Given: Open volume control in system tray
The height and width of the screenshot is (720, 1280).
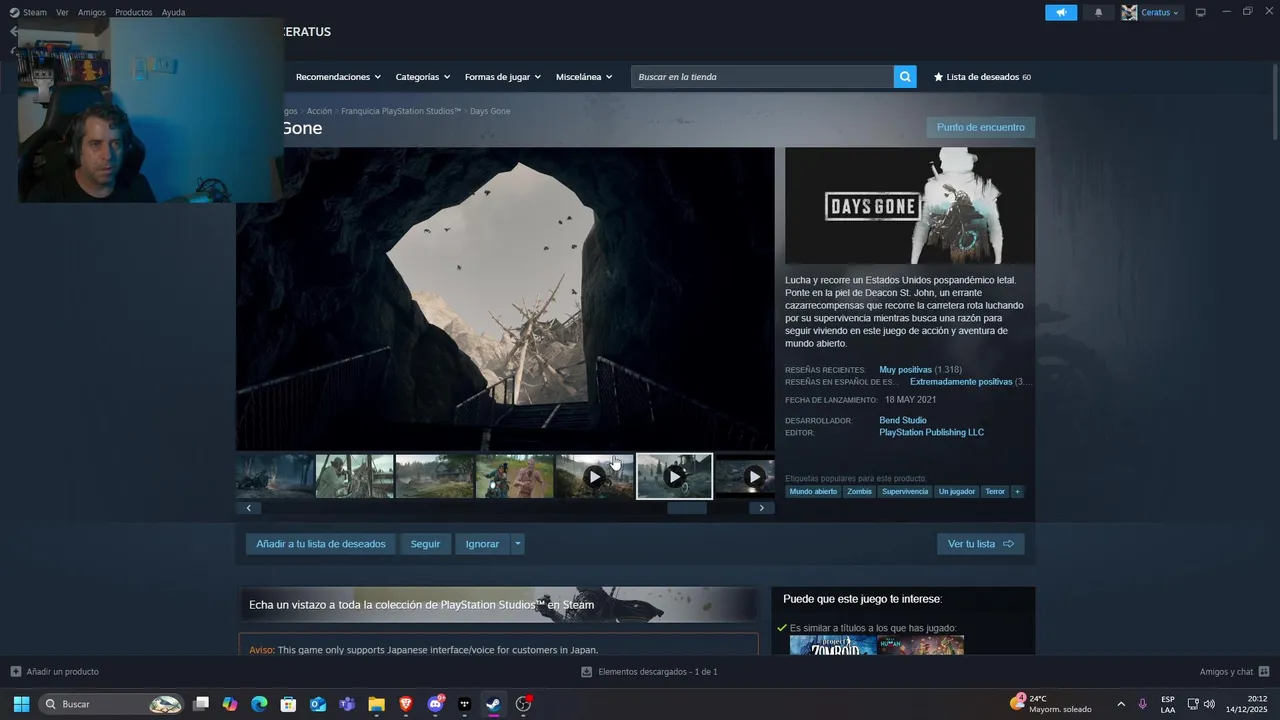Looking at the screenshot, I should click(1209, 704).
